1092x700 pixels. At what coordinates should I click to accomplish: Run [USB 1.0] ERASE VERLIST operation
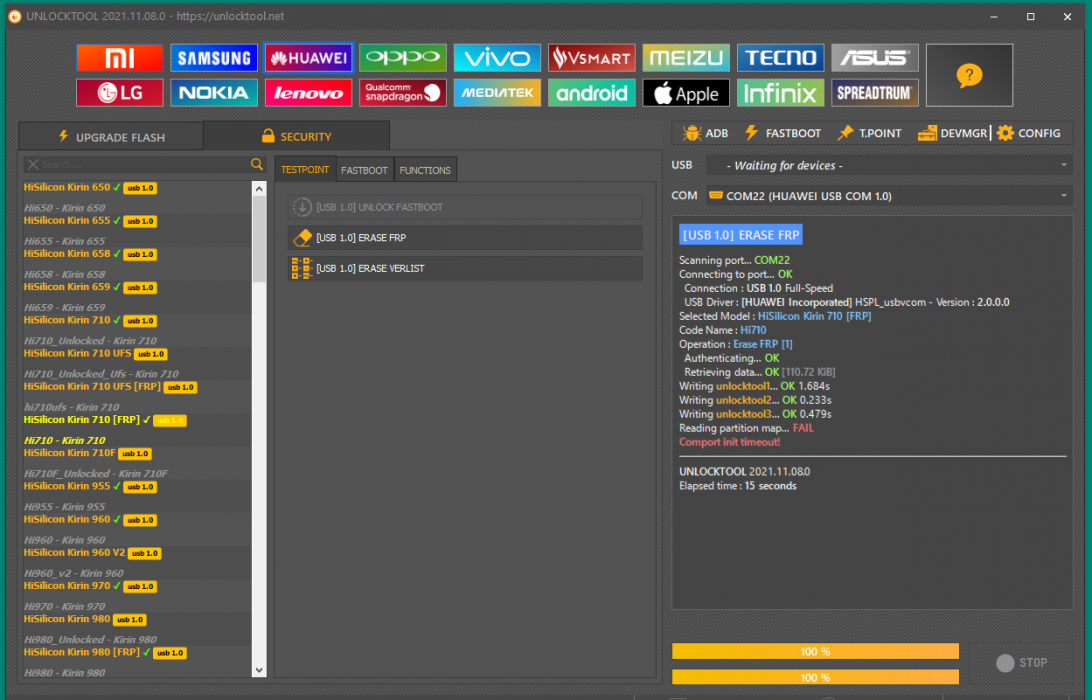click(x=465, y=268)
